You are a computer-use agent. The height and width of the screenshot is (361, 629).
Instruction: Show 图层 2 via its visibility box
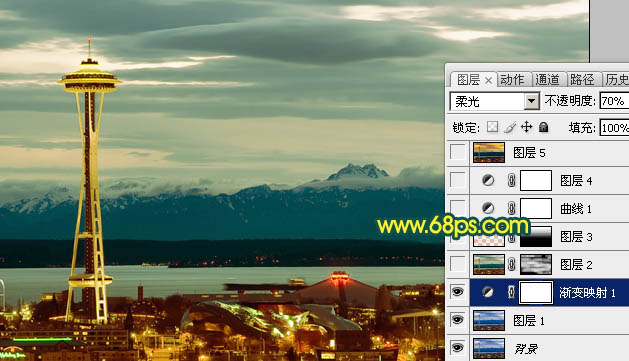coord(458,264)
